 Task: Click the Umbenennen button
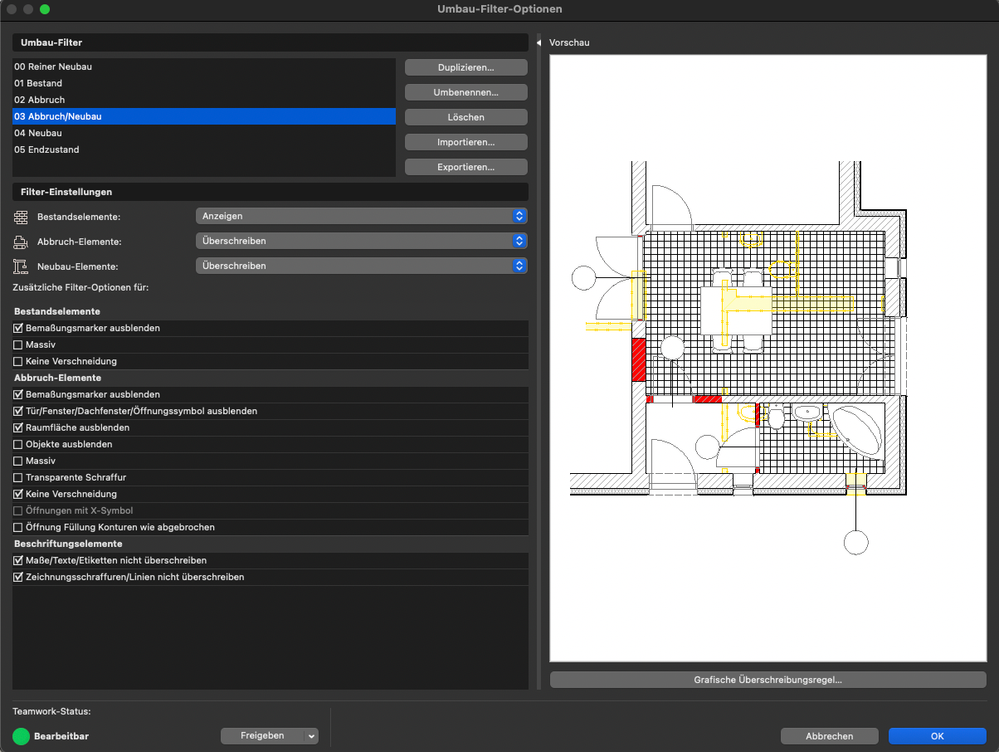[466, 92]
